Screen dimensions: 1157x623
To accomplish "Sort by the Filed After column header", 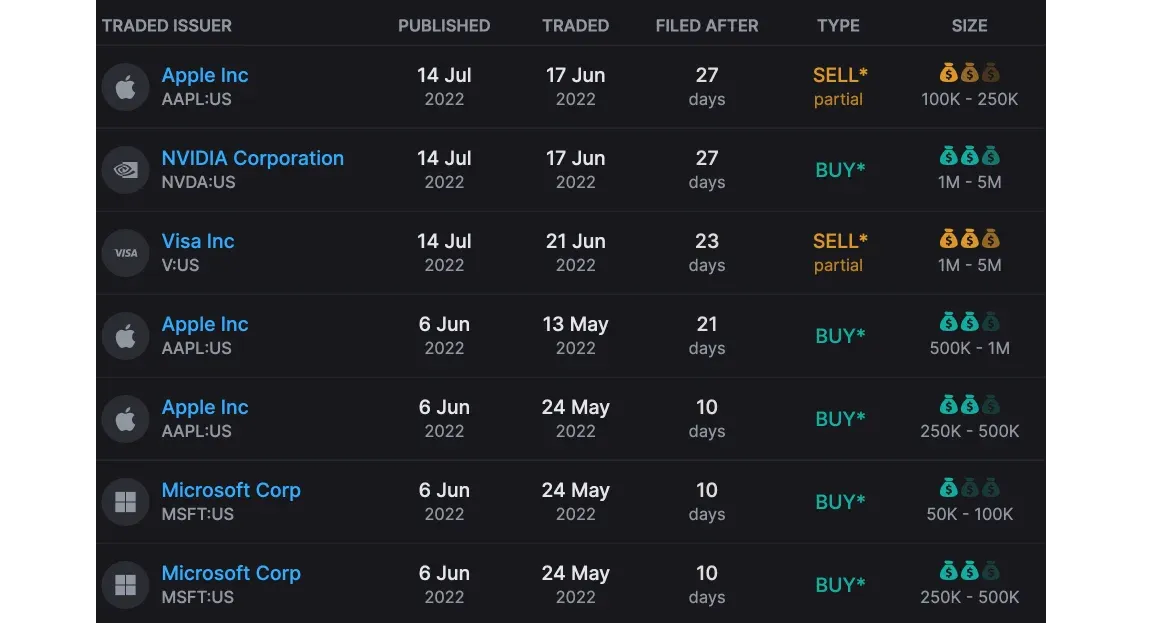I will pos(707,26).
